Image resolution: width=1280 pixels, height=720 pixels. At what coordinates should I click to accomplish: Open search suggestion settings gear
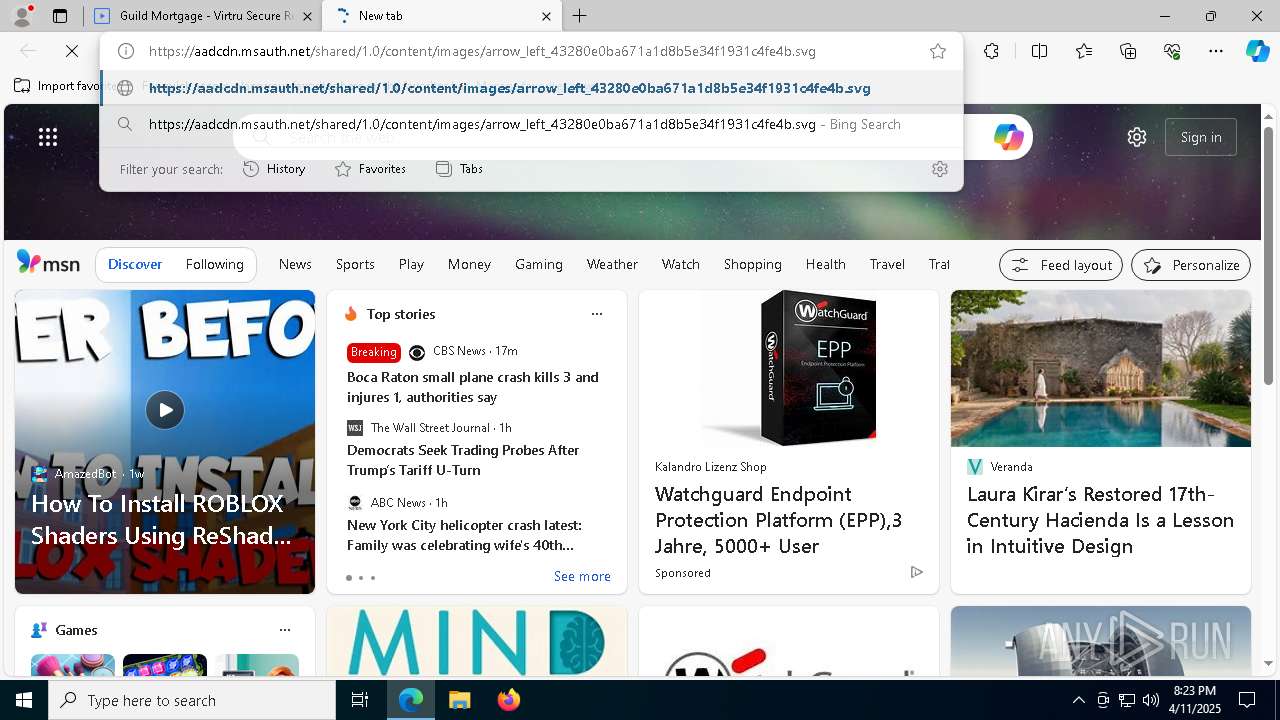939,169
